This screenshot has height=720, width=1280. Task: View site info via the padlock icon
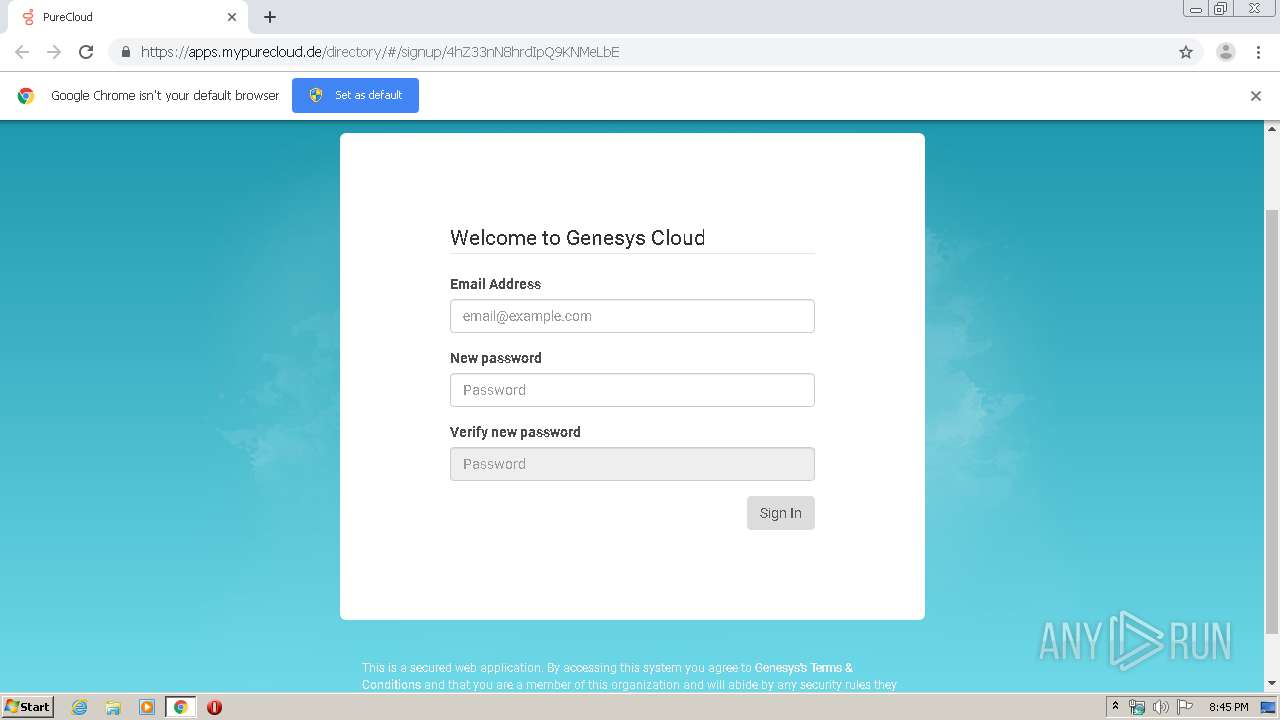(x=125, y=52)
